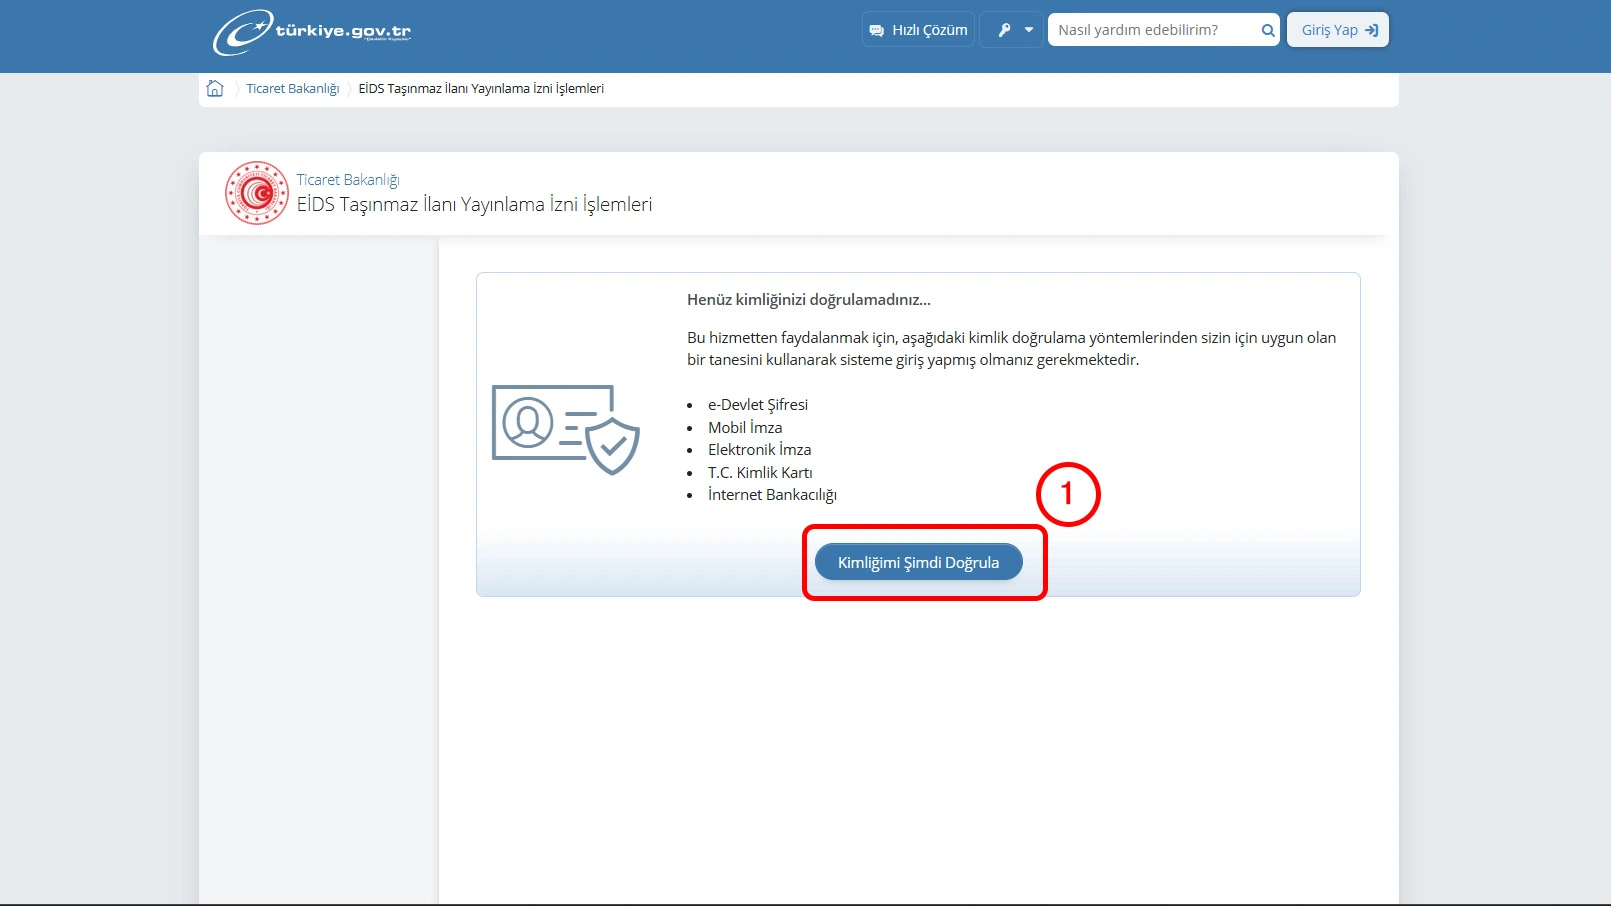Screen dimensions: 1611x906
Task: Click the arrow icon inside Giriş Yap
Action: [x=1372, y=30]
